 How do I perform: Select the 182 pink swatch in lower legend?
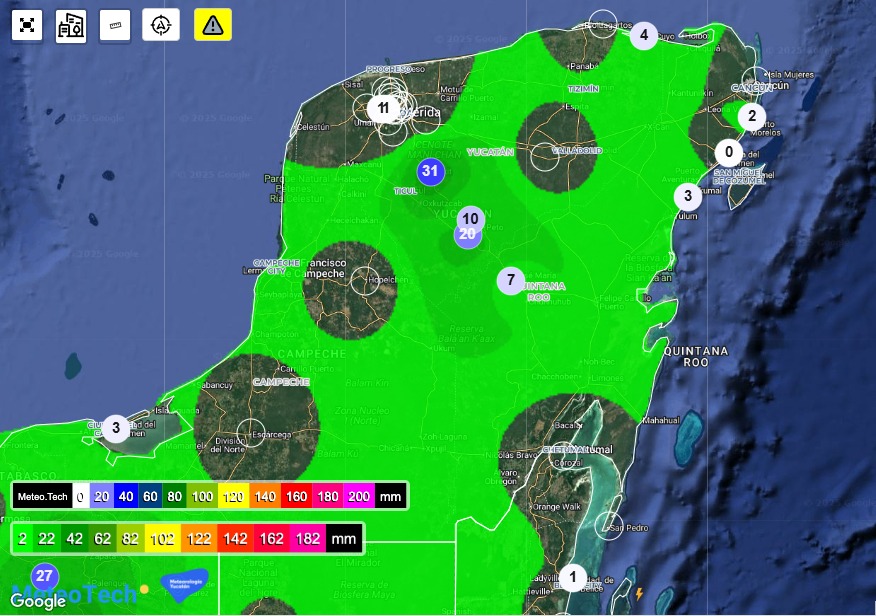(308, 539)
